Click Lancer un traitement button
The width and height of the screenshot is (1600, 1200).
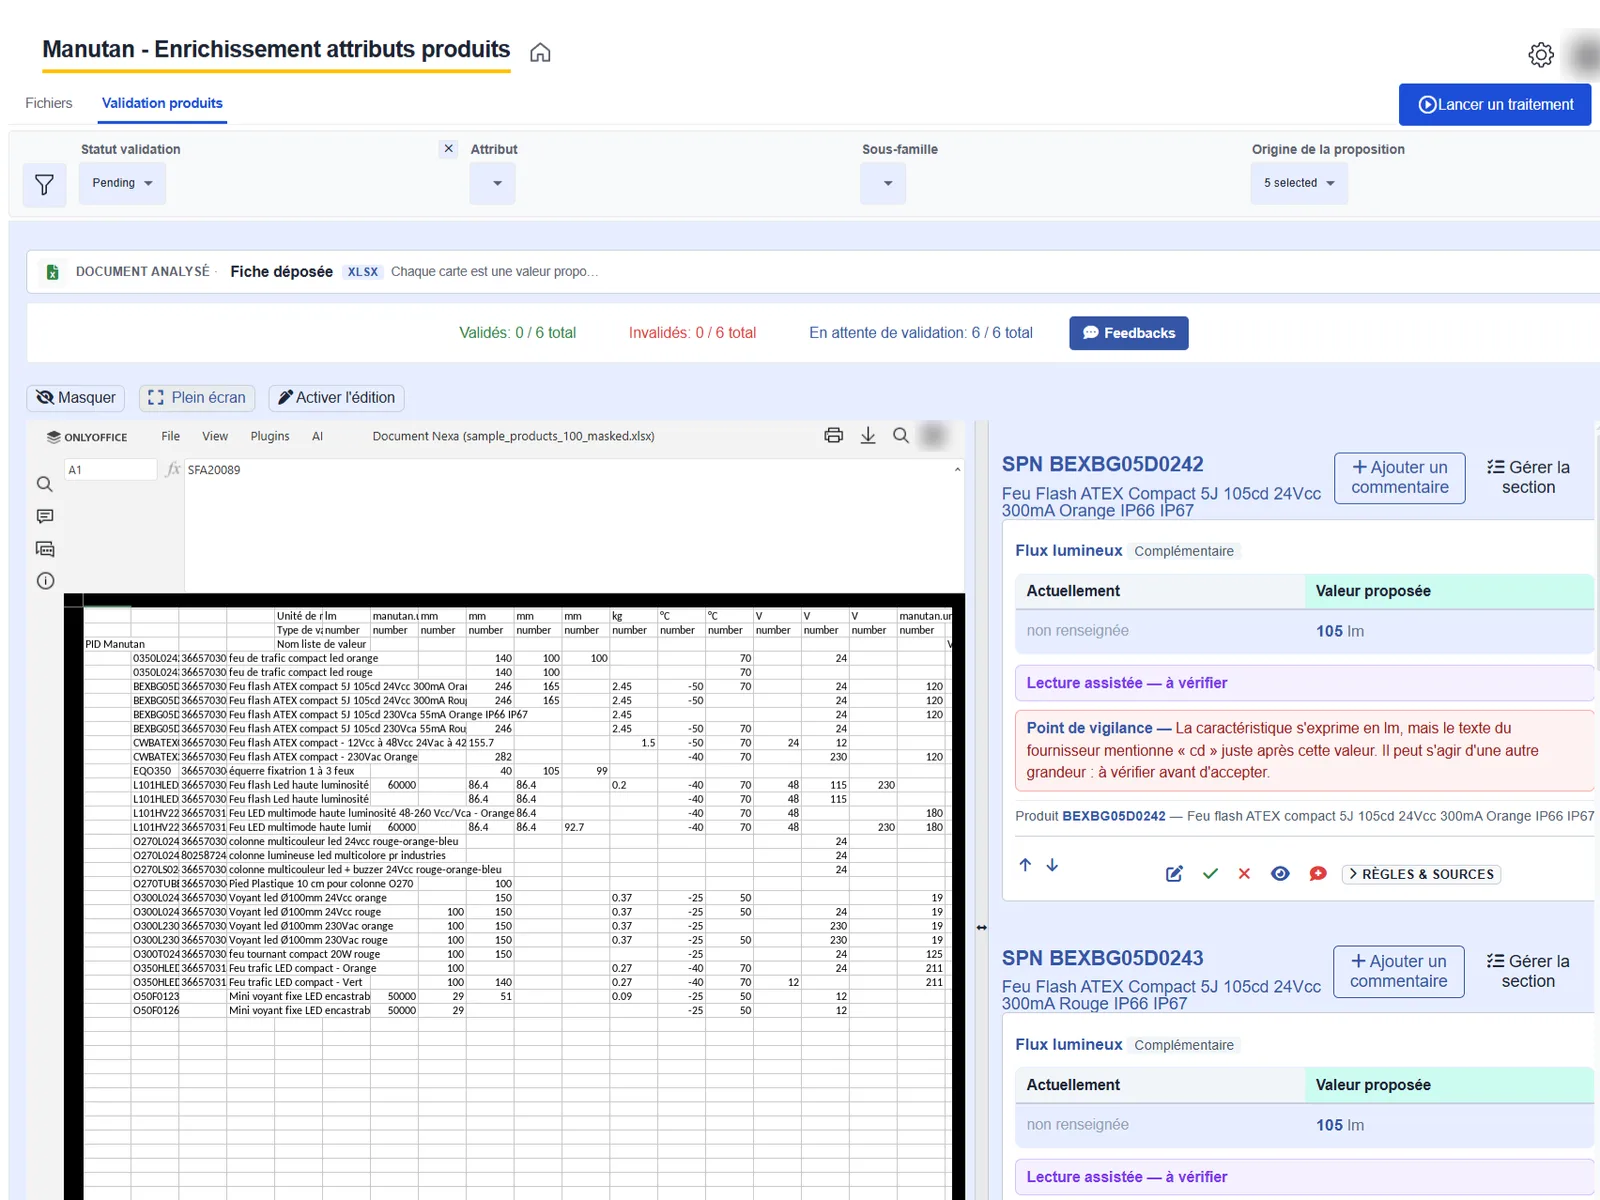1495,104
